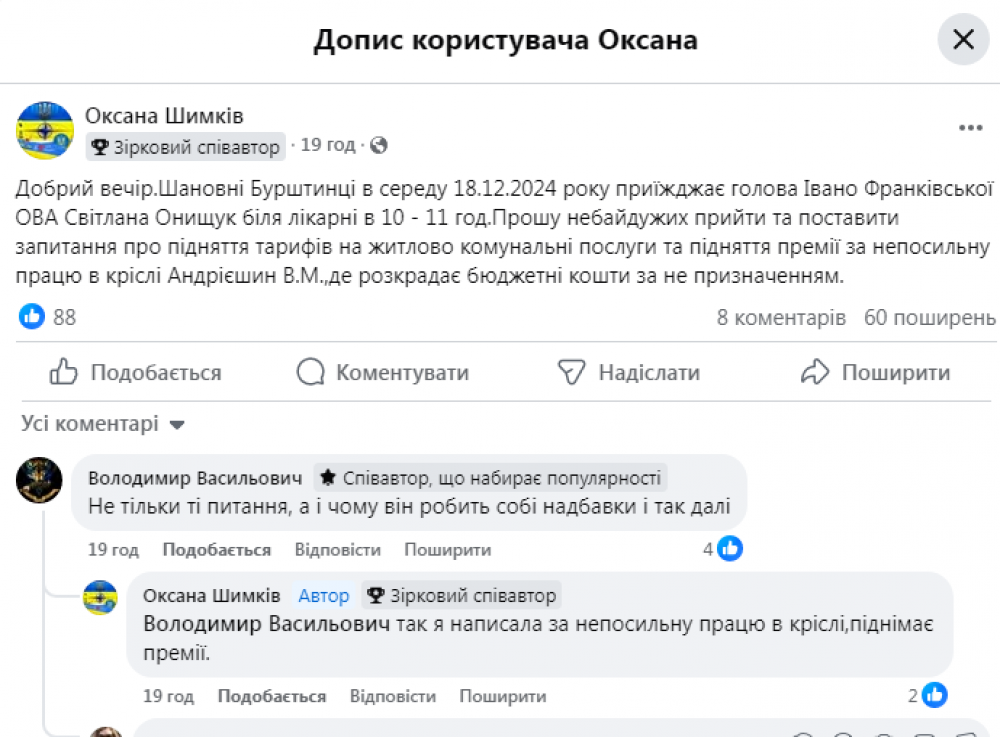Image resolution: width=1000 pixels, height=737 pixels.
Task: Like Володимир Васильович's comment via Подобається
Action: [217, 550]
